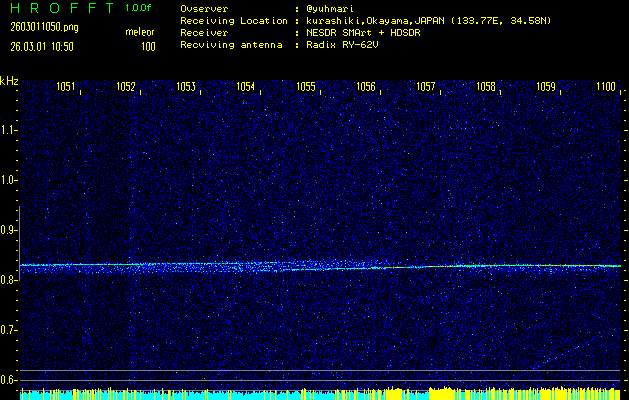Image resolution: width=629 pixels, height=400 pixels.
Task: Click the 0.7 frequency axis label
Action: point(9,330)
